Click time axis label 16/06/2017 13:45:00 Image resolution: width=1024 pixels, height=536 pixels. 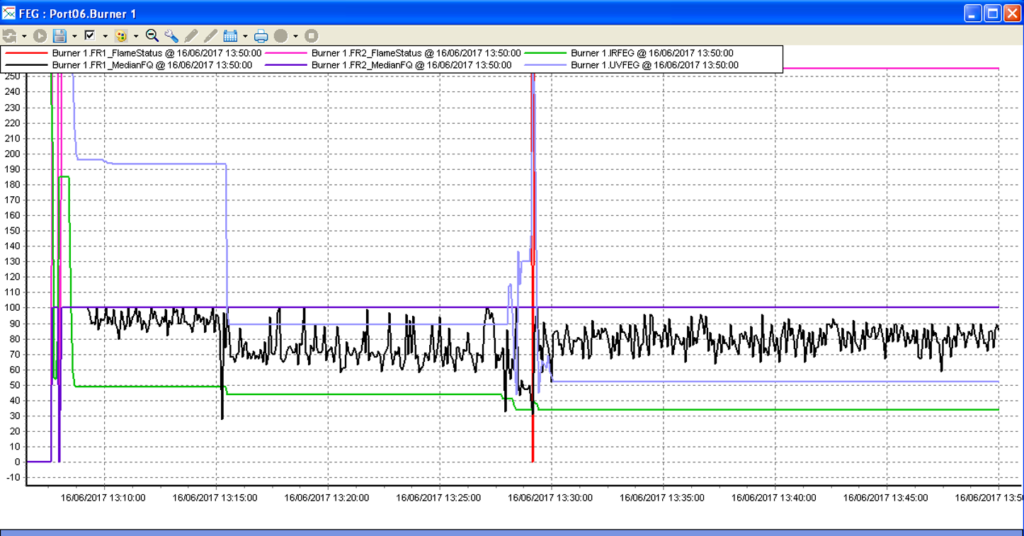click(885, 498)
